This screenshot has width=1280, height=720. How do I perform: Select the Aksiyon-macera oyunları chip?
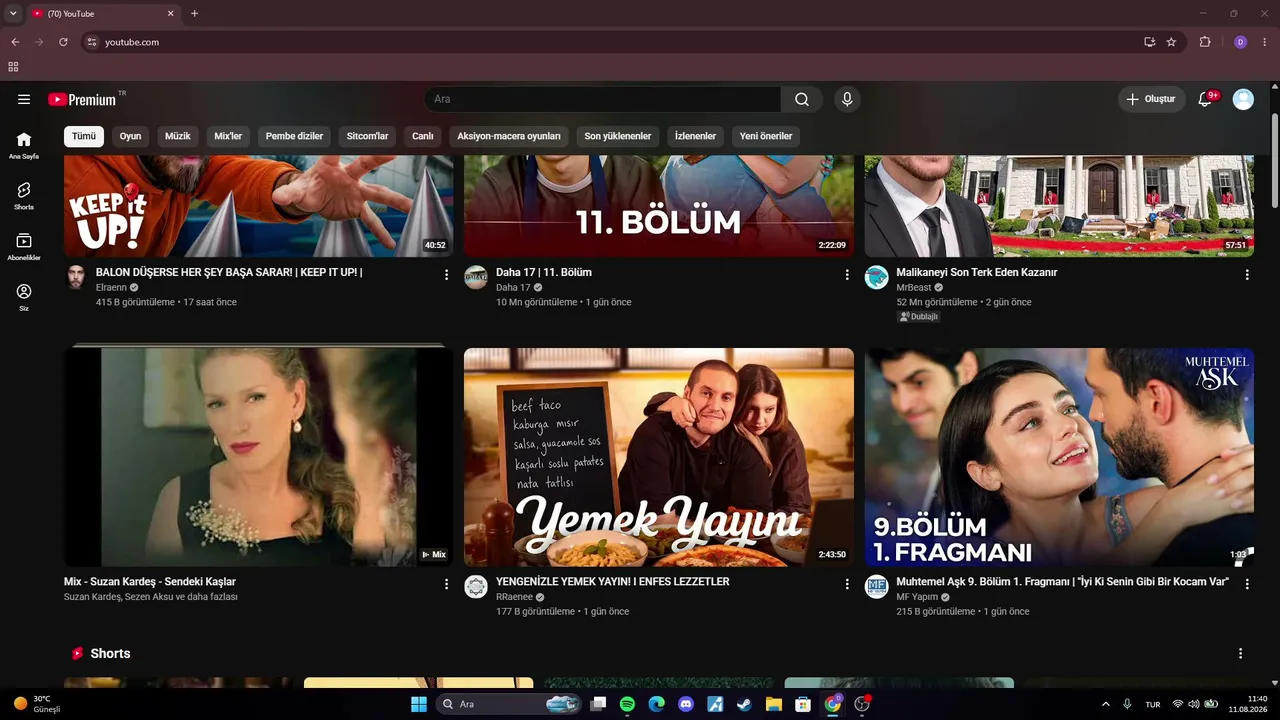tap(509, 136)
